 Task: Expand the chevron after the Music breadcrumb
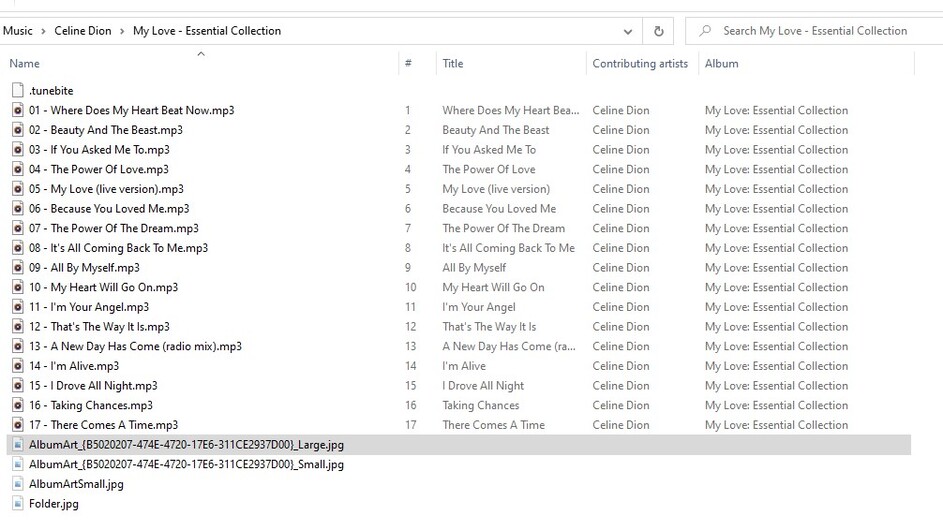click(x=43, y=31)
